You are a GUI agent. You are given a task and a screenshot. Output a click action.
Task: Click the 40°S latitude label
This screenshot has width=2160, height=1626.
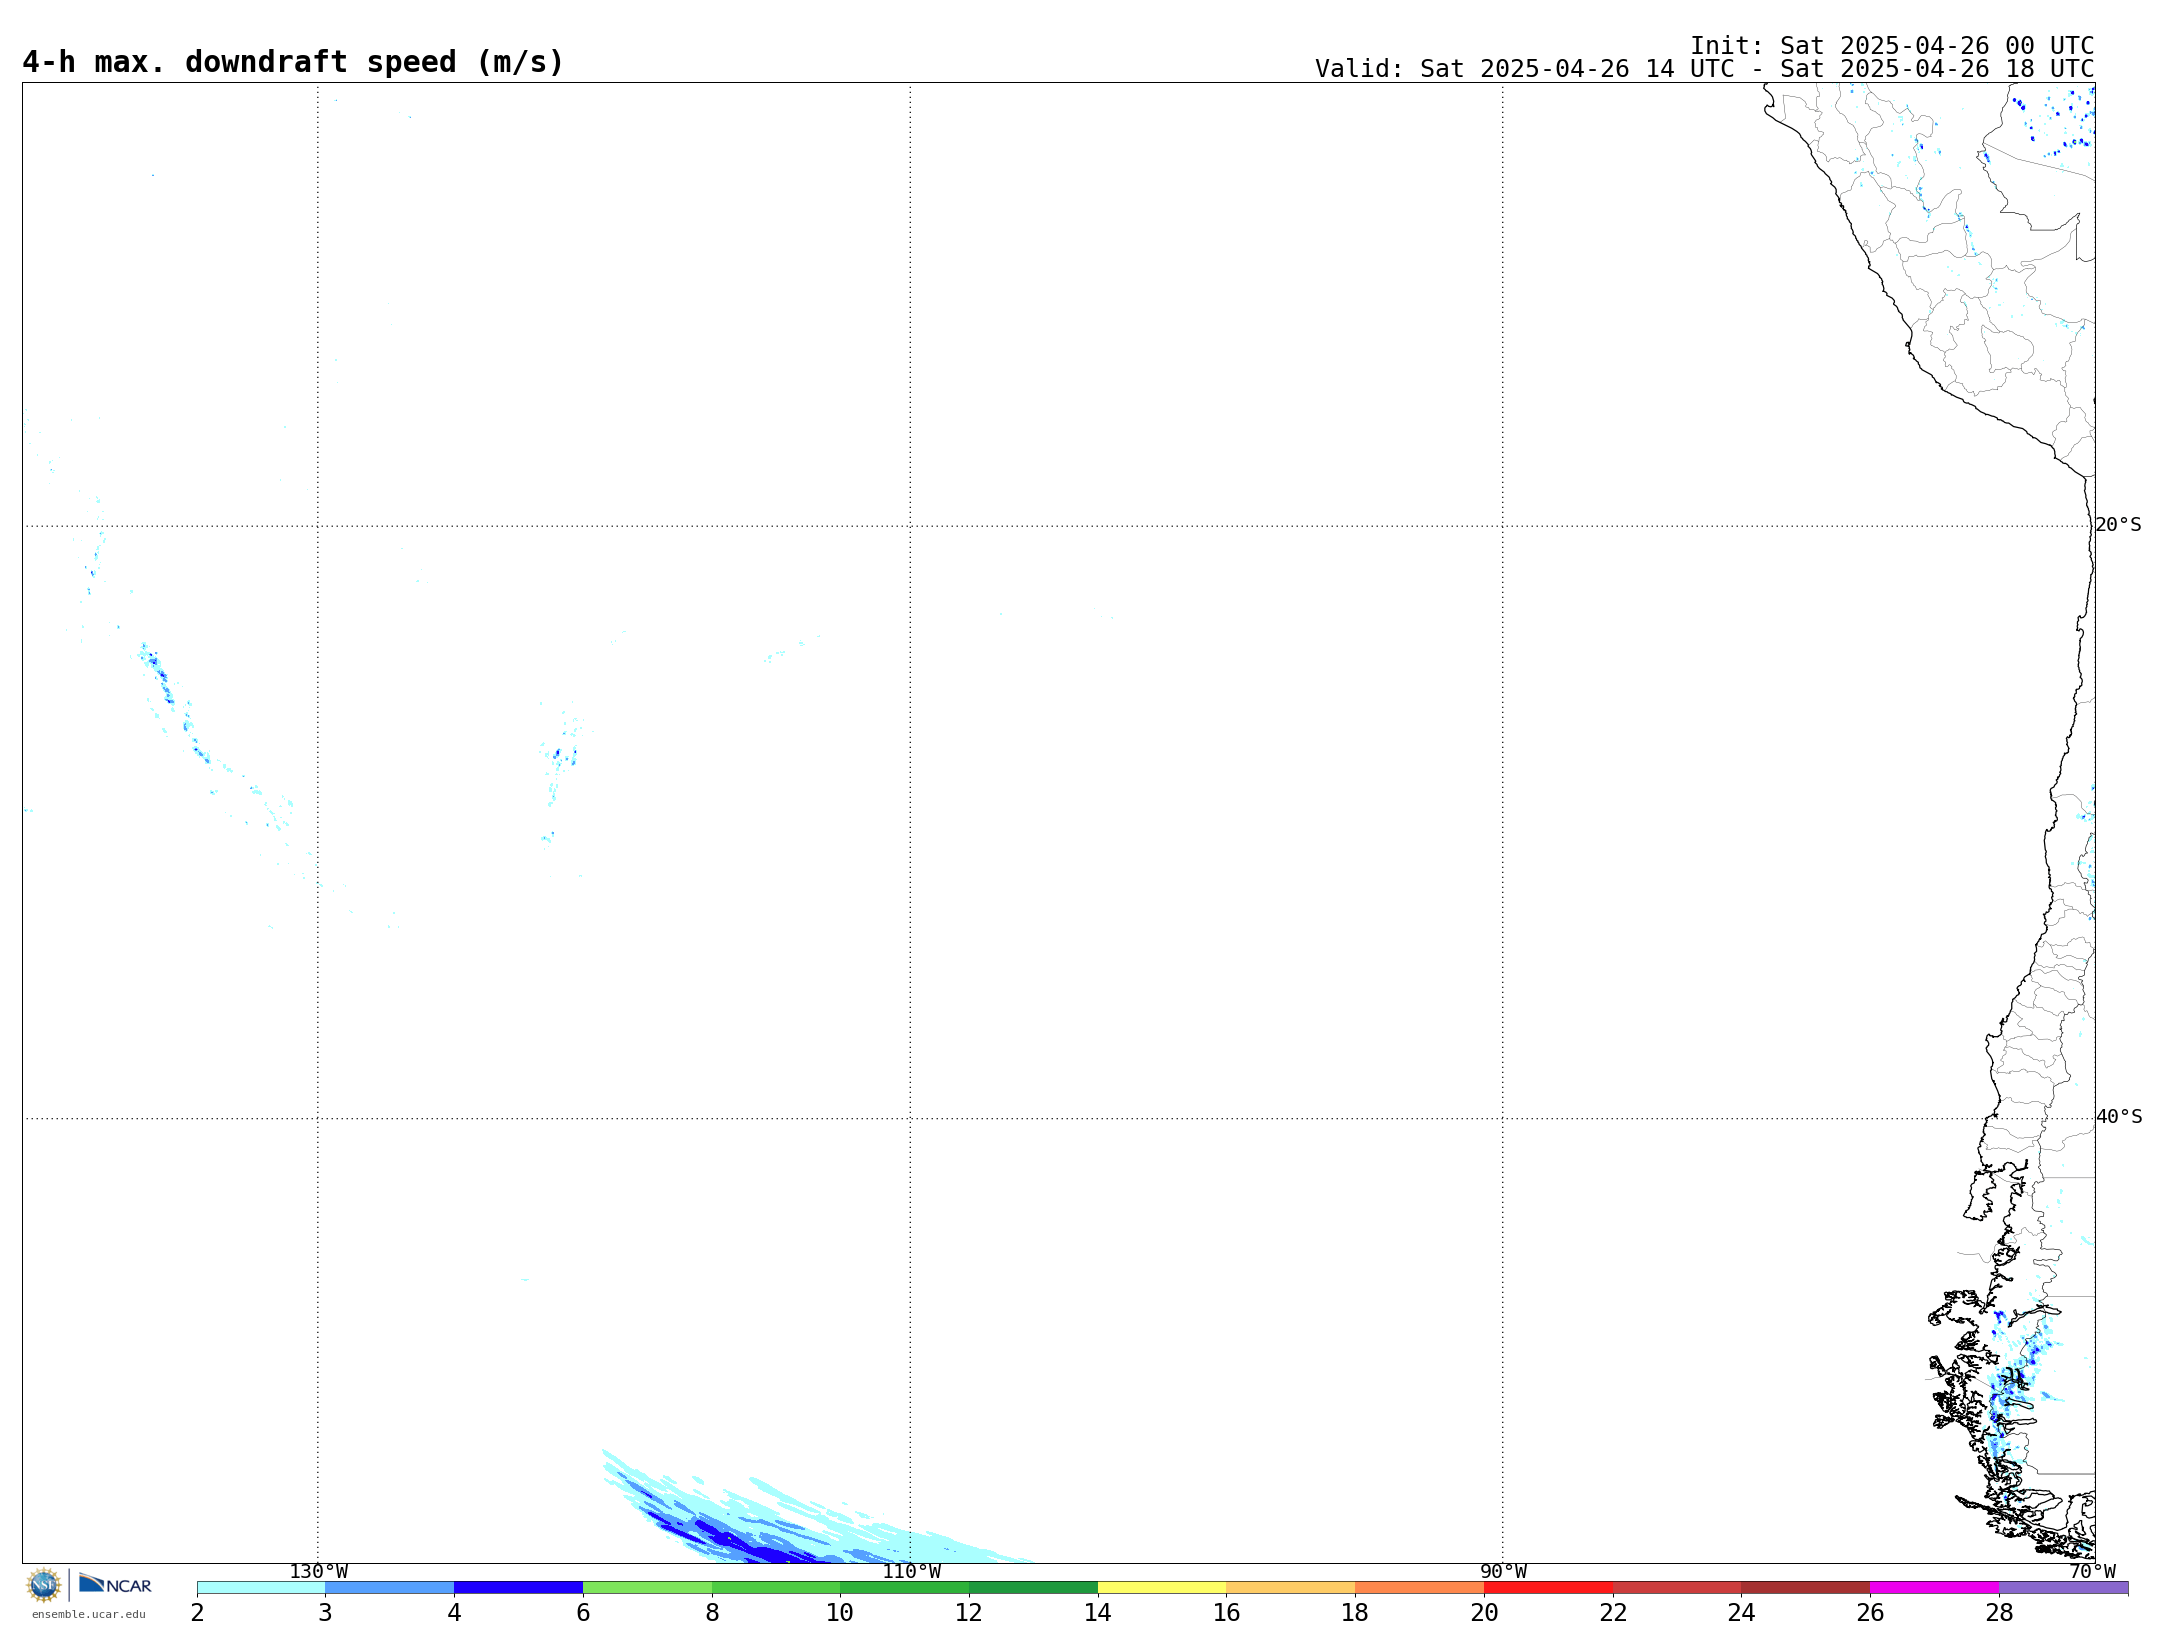click(2118, 1117)
